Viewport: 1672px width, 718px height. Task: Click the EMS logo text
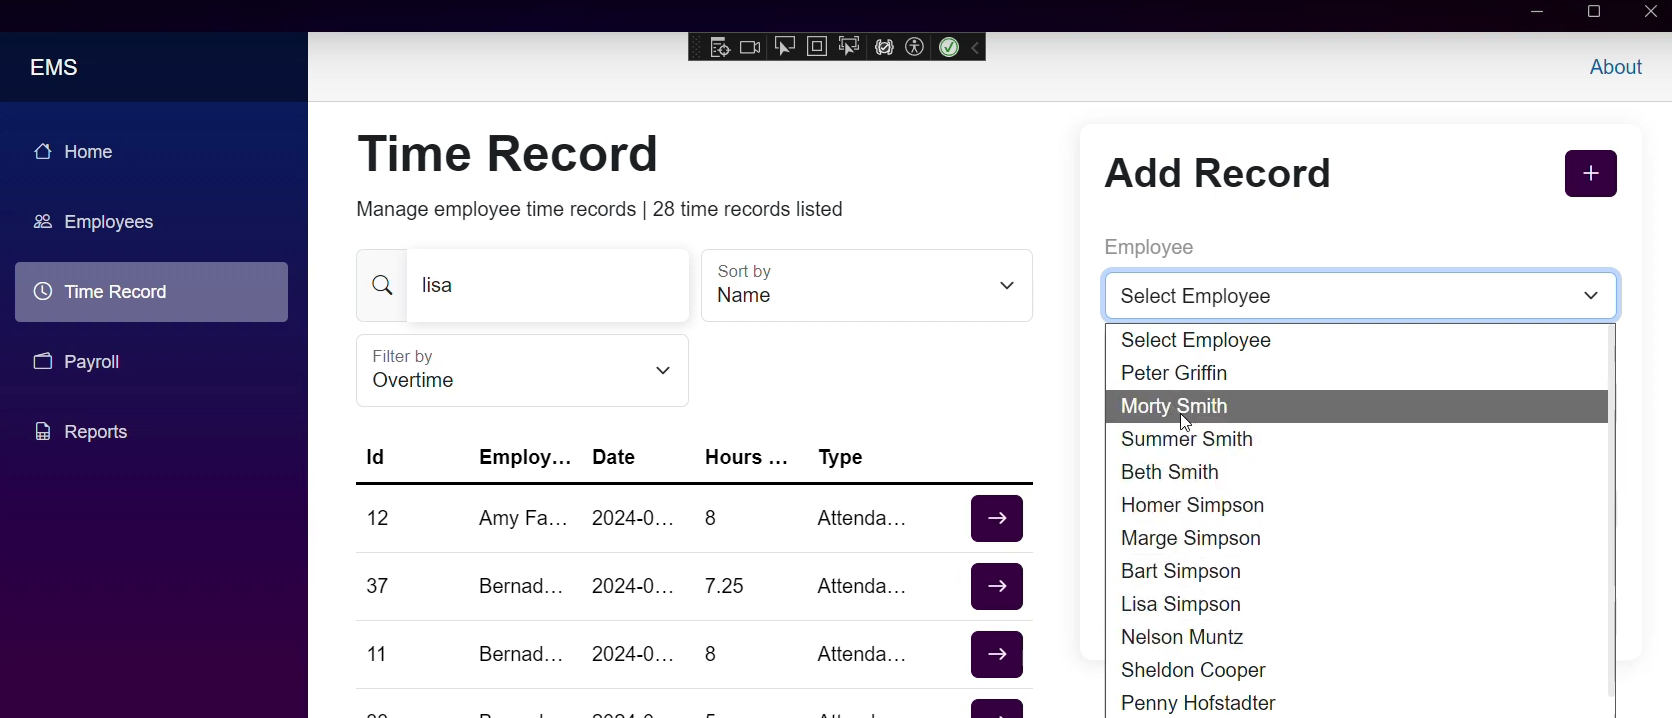coord(54,67)
